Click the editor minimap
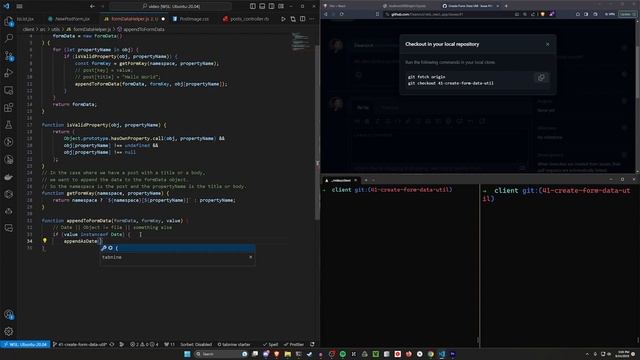Image resolution: width=640 pixels, height=360 pixels. point(301,41)
